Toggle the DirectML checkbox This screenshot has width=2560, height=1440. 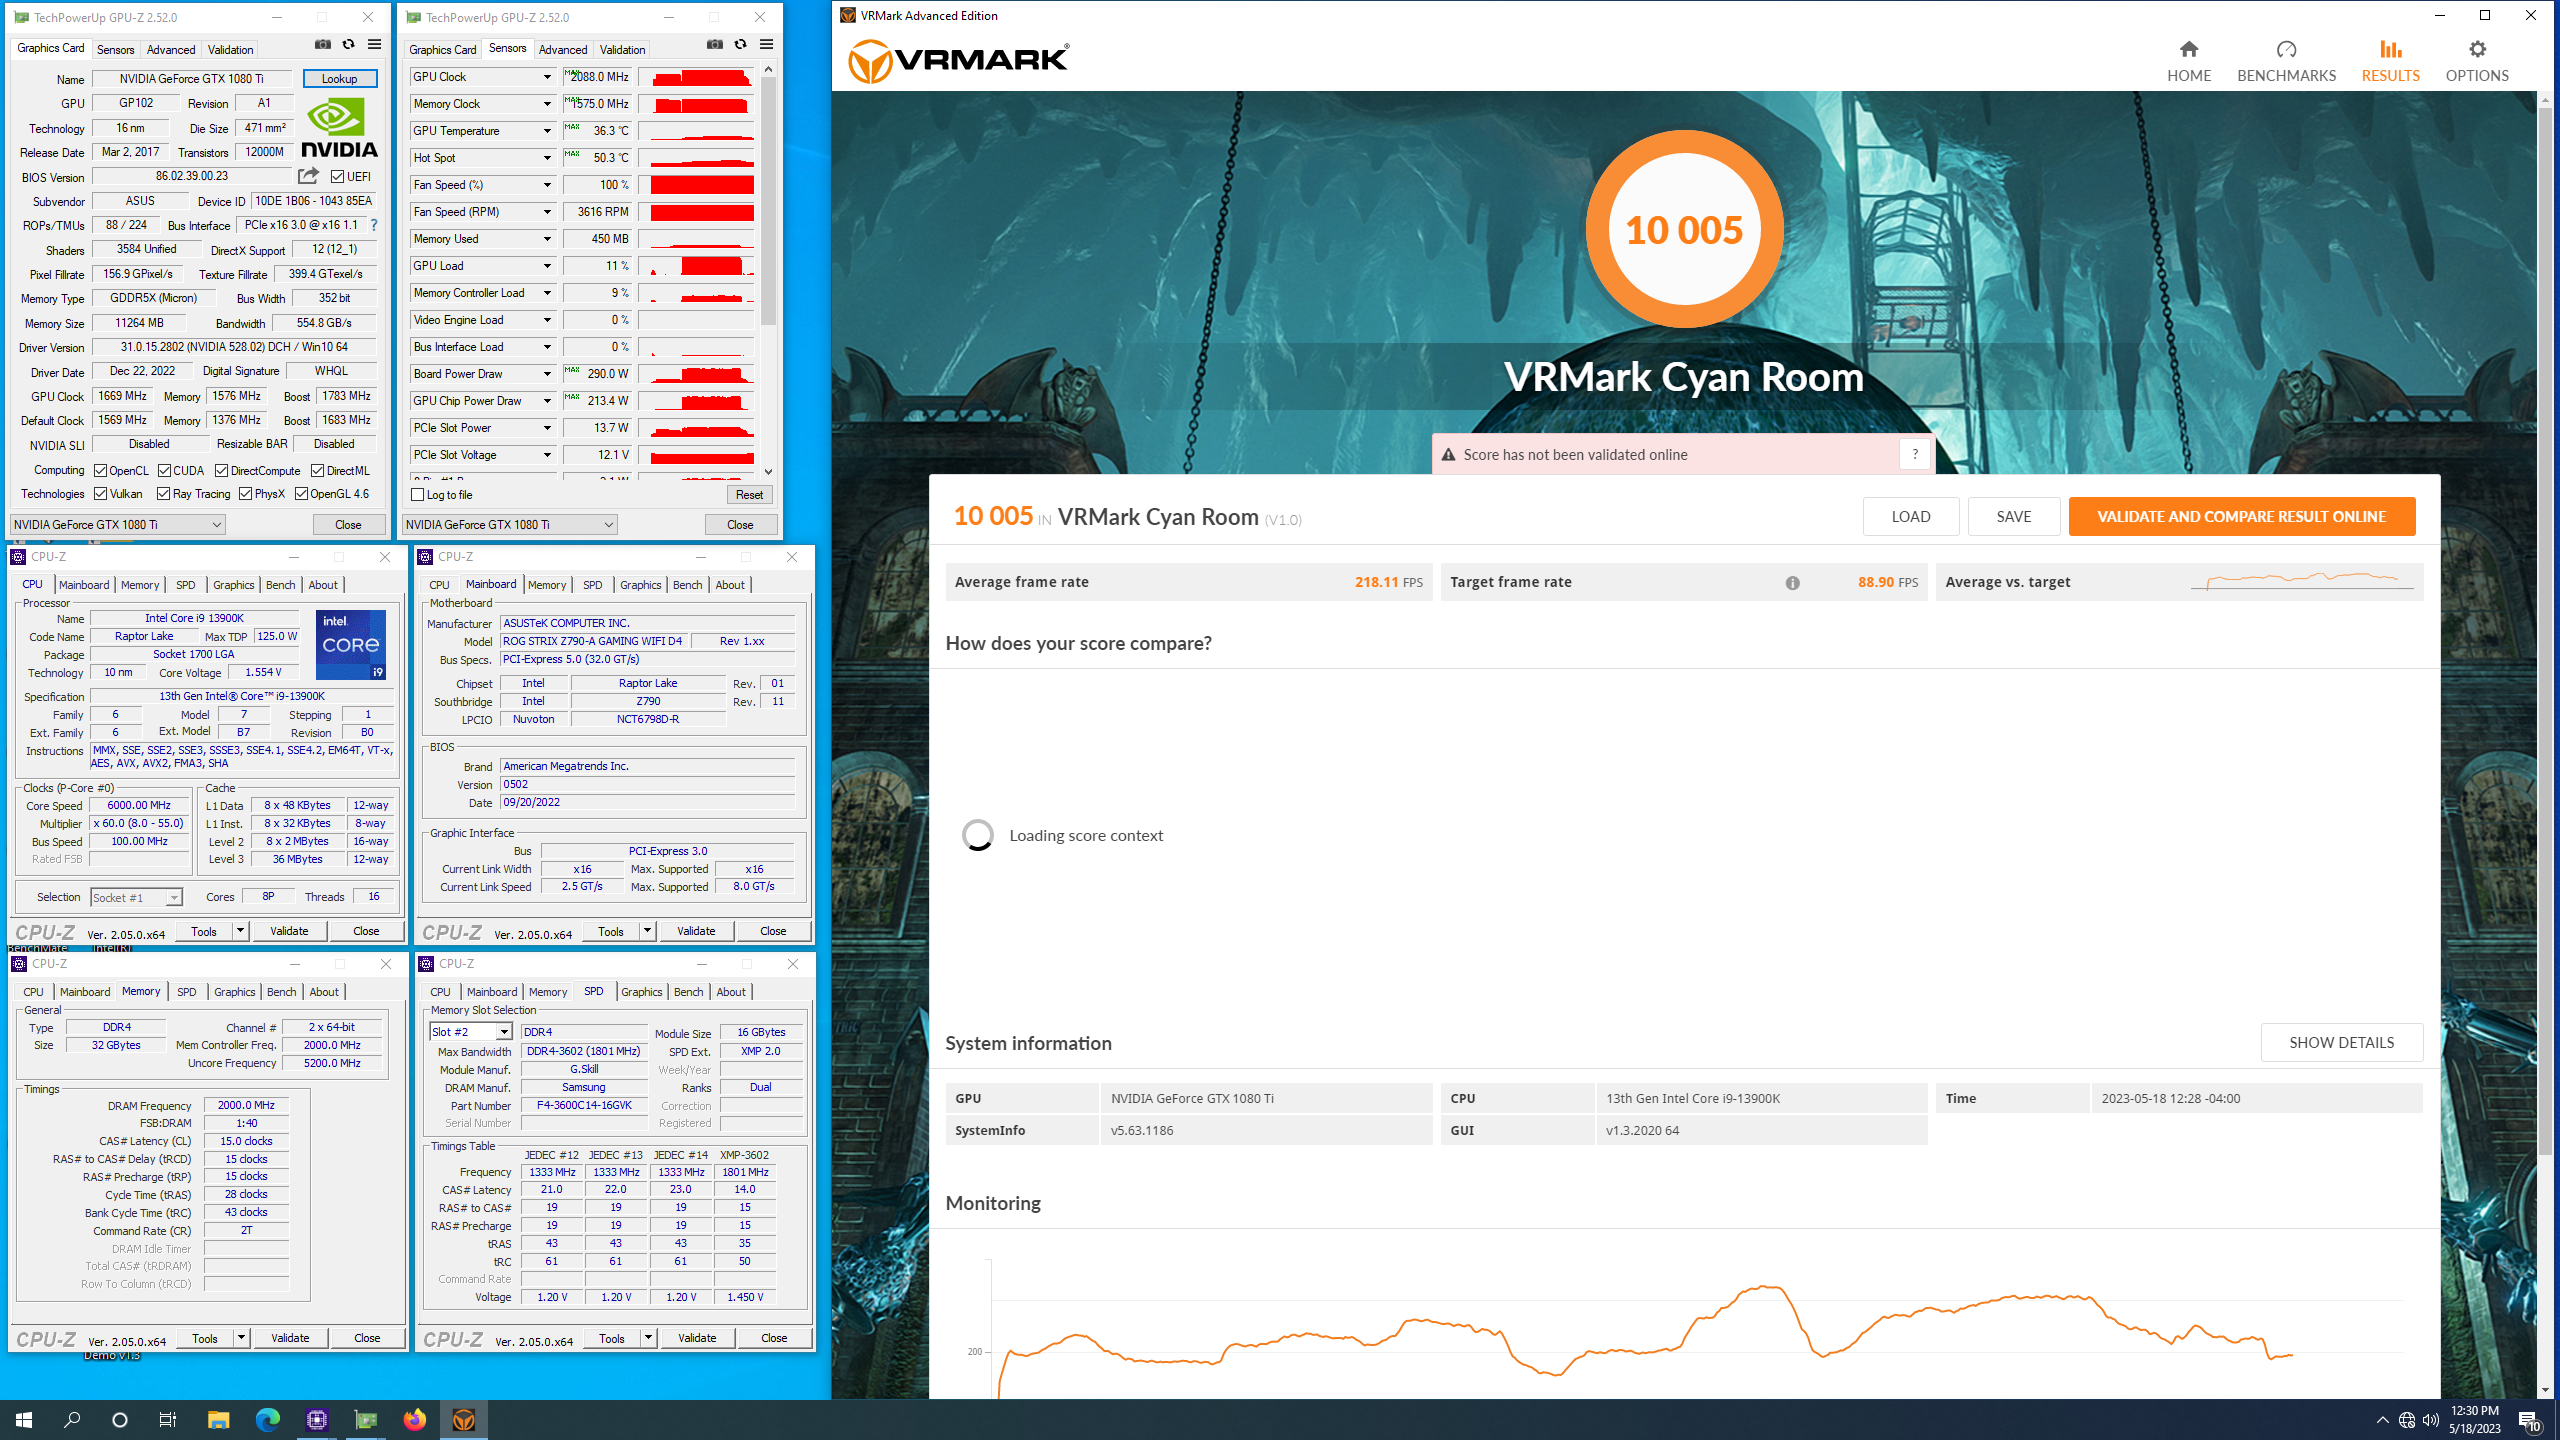tap(317, 471)
